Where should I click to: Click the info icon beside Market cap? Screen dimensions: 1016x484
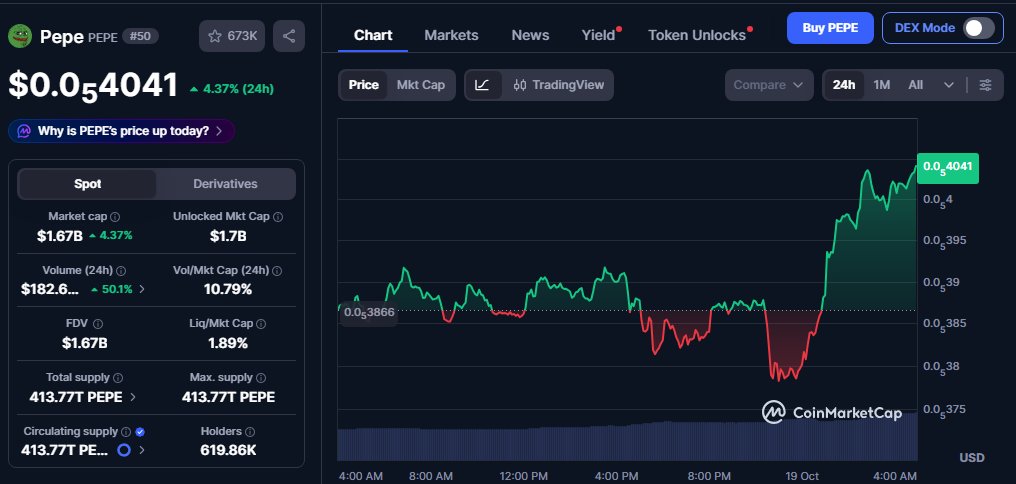[x=115, y=217]
